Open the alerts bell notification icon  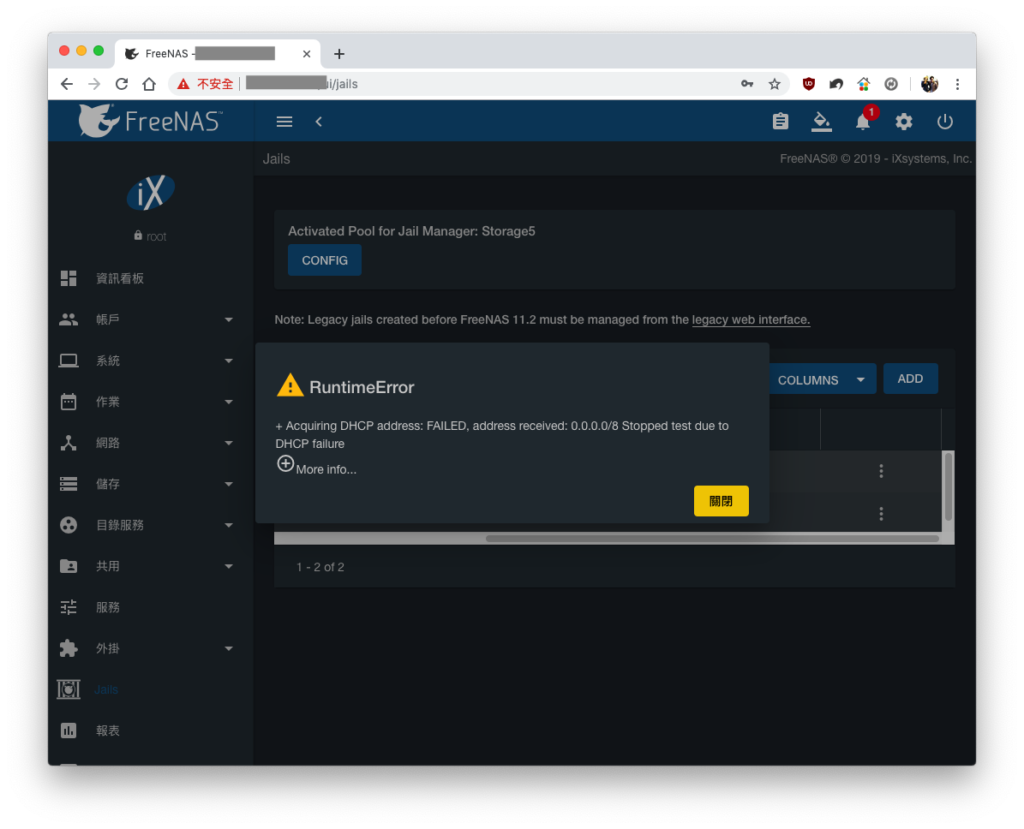tap(863, 122)
